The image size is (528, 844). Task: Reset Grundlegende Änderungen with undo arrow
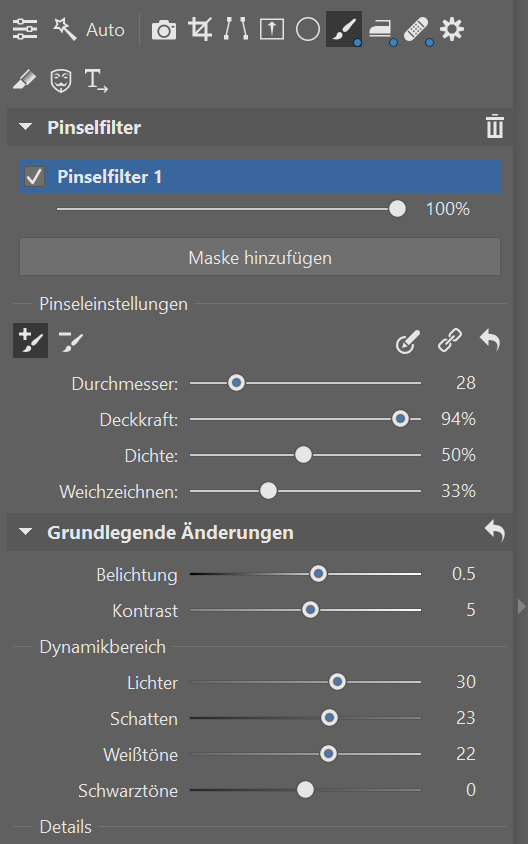(495, 531)
